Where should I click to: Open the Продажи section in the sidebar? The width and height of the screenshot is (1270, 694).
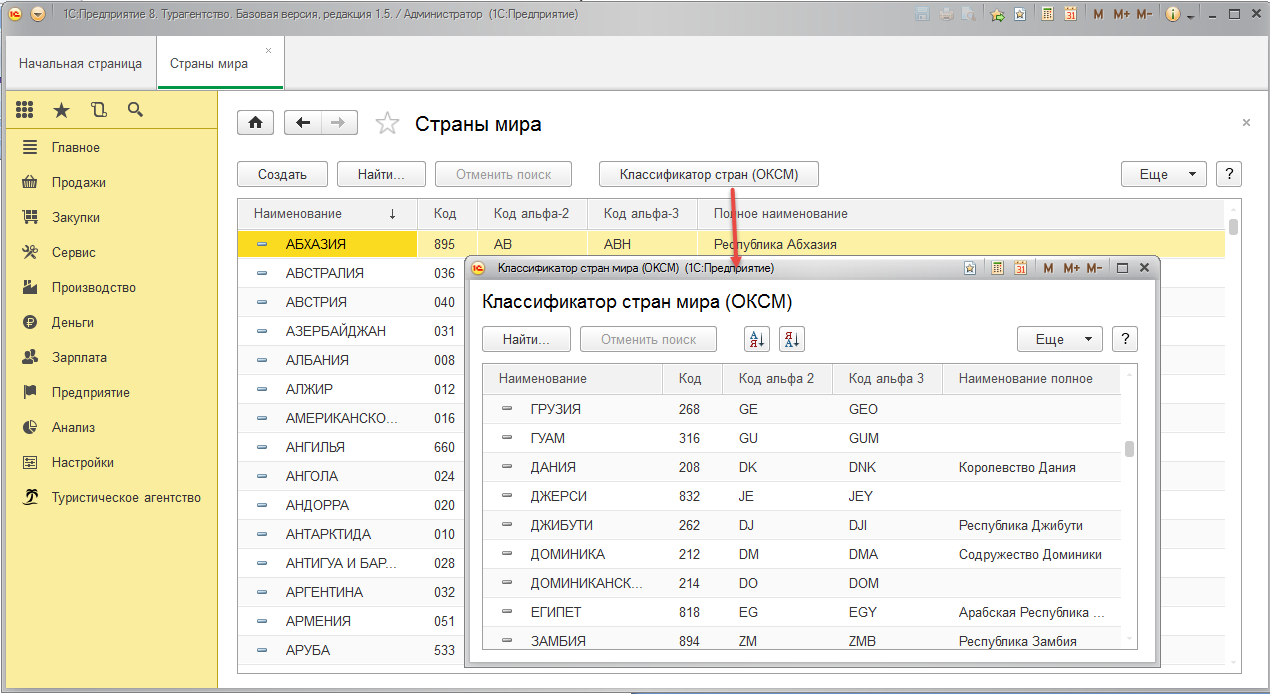(x=78, y=183)
